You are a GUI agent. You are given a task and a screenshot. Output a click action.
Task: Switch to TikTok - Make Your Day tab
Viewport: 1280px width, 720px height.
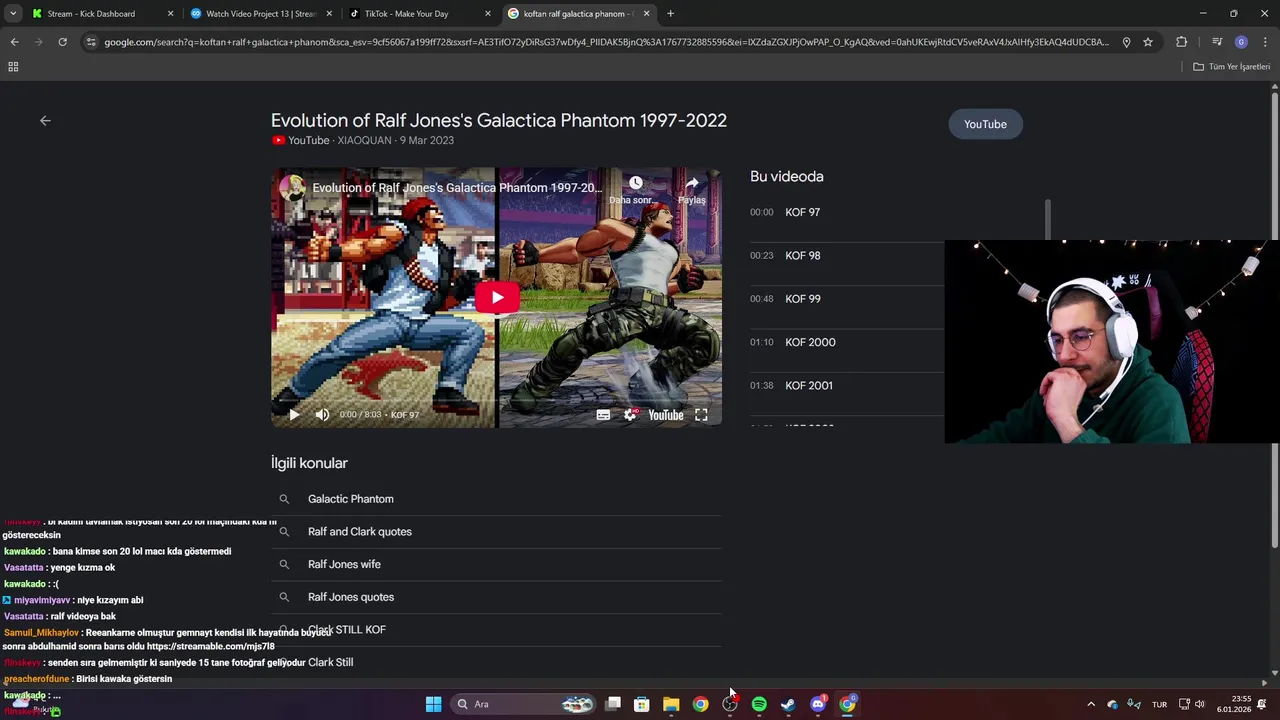[x=418, y=14]
